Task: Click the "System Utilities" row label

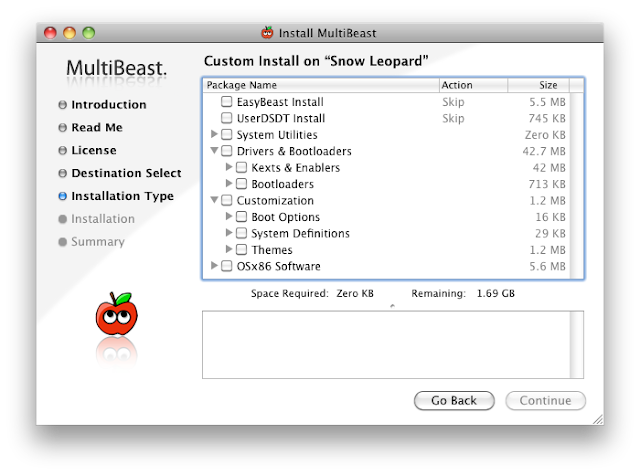Action: [277, 135]
